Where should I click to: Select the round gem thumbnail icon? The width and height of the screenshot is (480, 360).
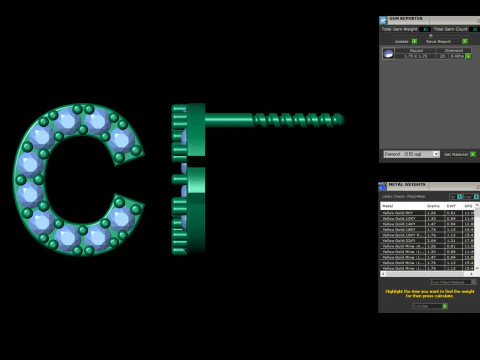pos(388,53)
